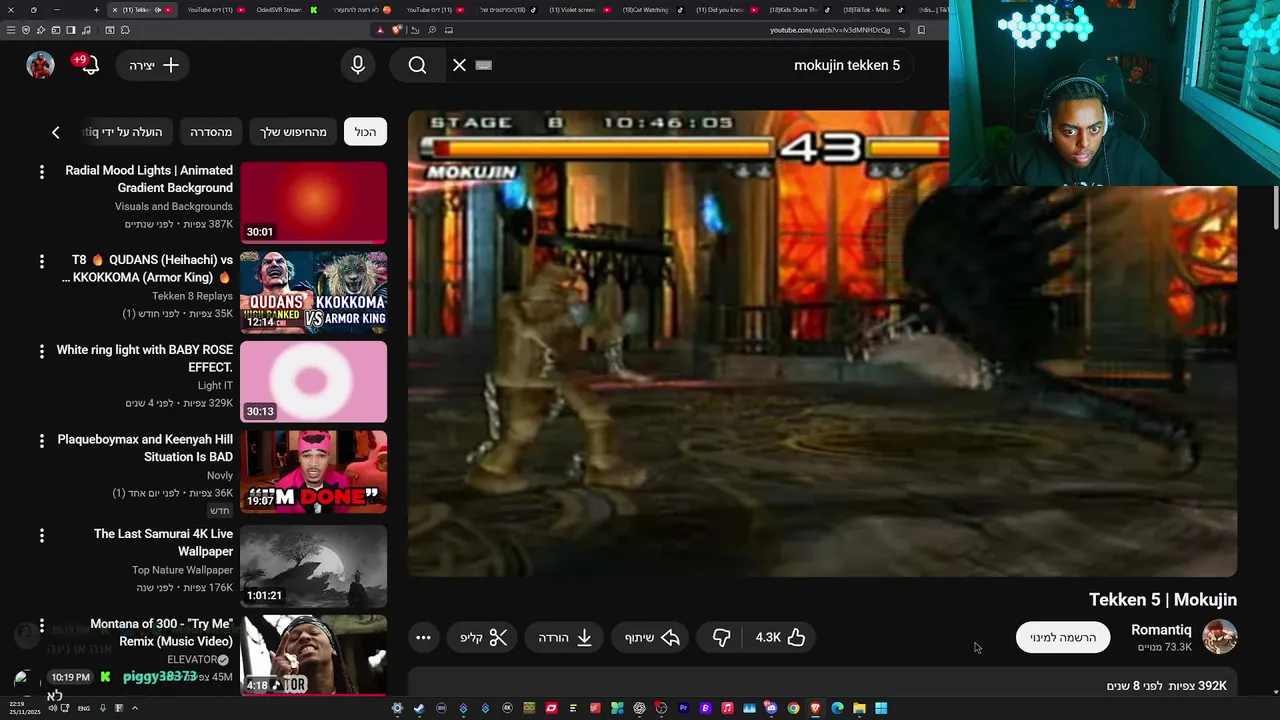The height and width of the screenshot is (720, 1280).
Task: Open QUDANS vs KKOKKOMA video thumbnail
Action: pyautogui.click(x=313, y=292)
